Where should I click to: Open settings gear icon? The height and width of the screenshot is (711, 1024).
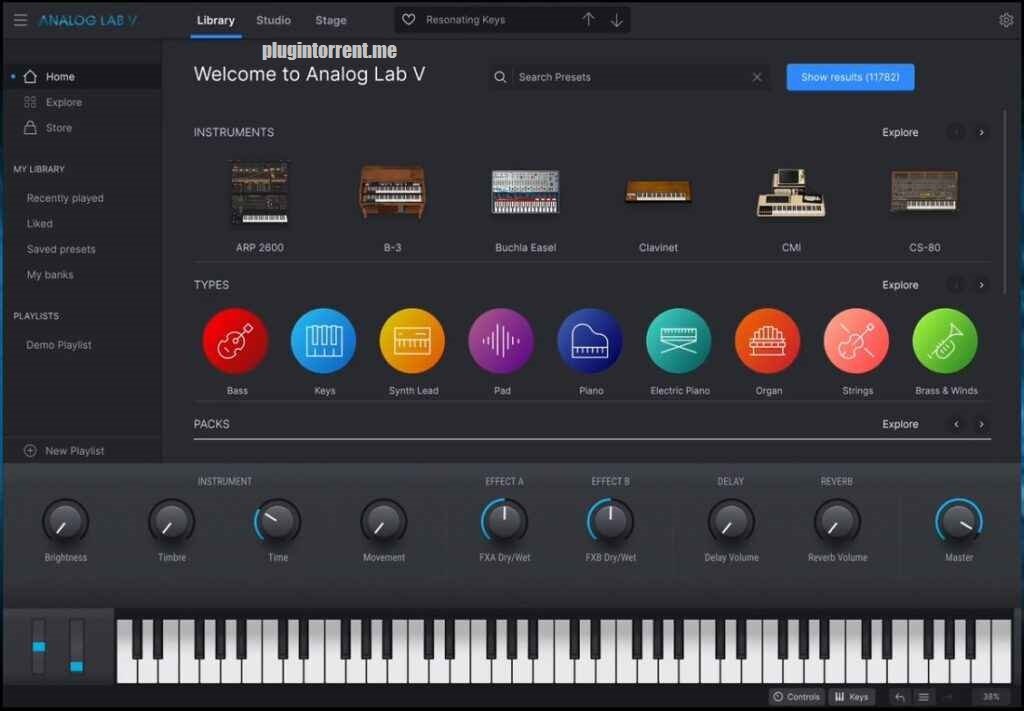[1006, 20]
